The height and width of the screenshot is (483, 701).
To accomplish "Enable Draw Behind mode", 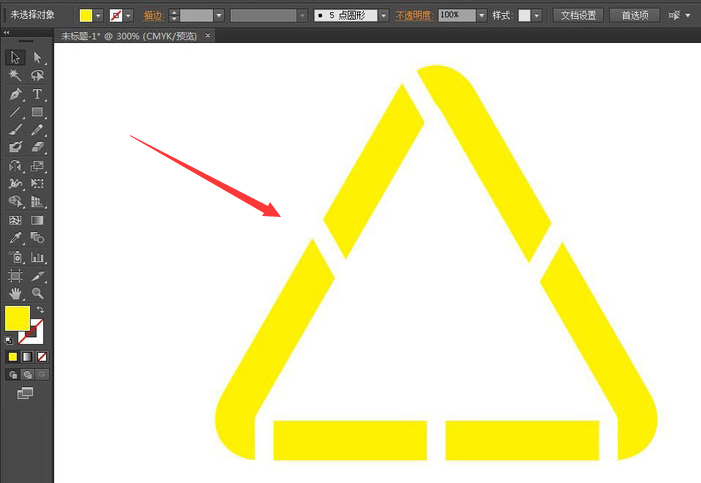I will click(27, 374).
